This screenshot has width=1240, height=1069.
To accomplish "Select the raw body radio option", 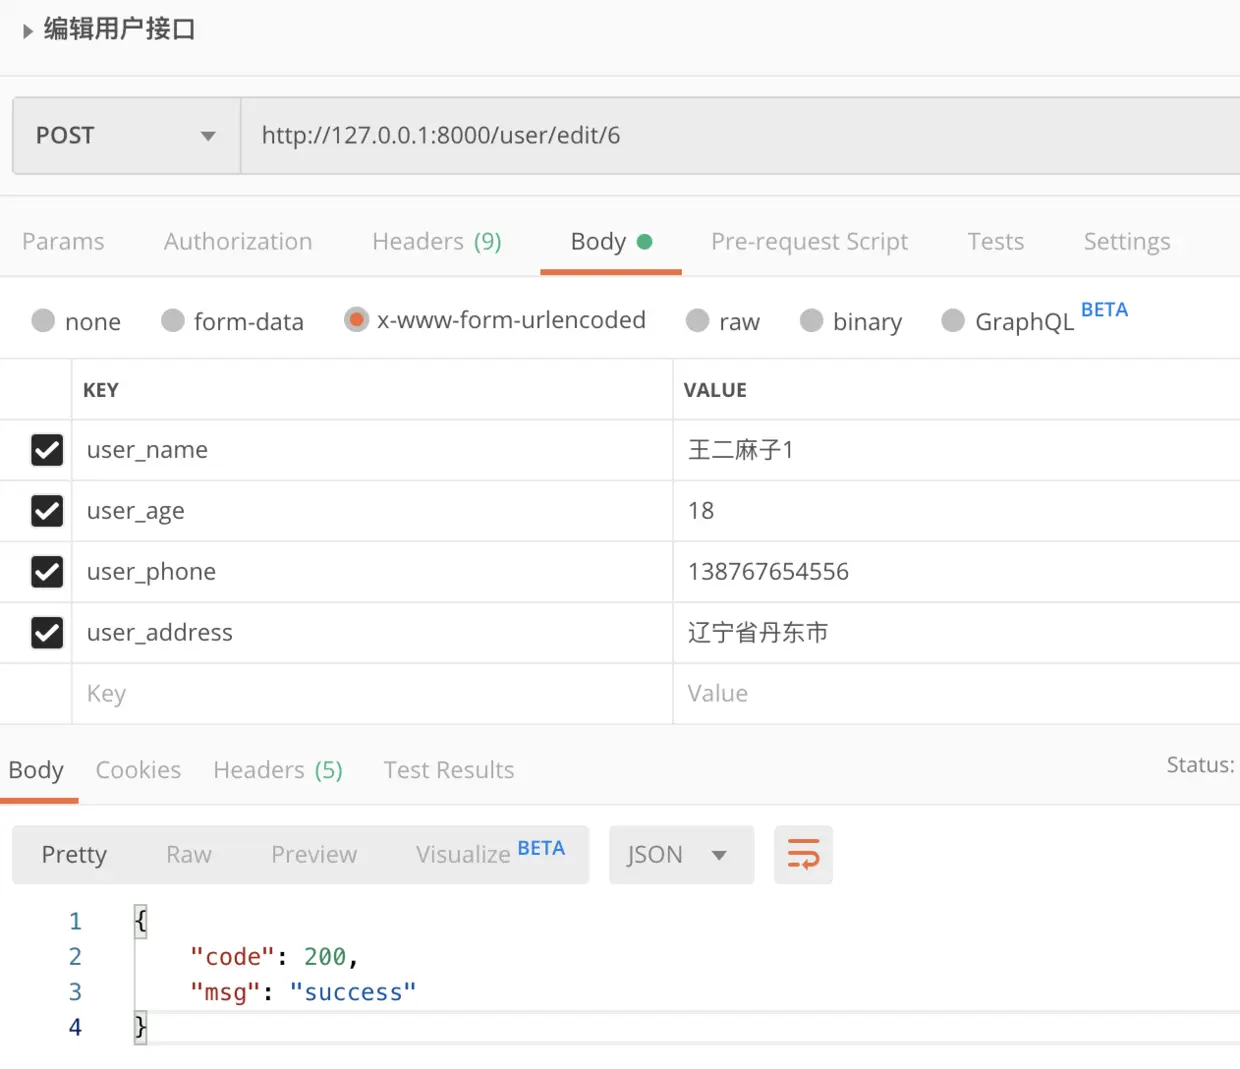I will pos(697,320).
